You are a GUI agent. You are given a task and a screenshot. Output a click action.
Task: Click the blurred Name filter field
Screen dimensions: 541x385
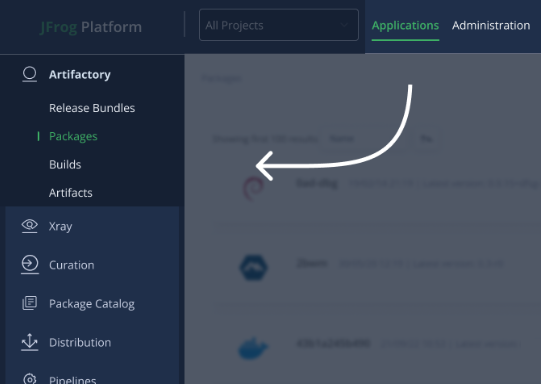tap(365, 139)
